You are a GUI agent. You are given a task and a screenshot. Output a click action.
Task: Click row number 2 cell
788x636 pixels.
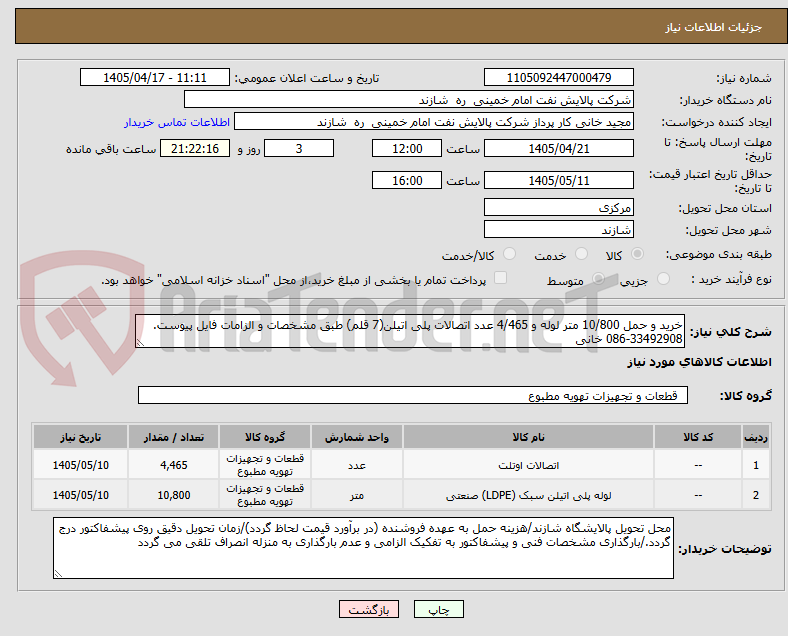tap(755, 495)
